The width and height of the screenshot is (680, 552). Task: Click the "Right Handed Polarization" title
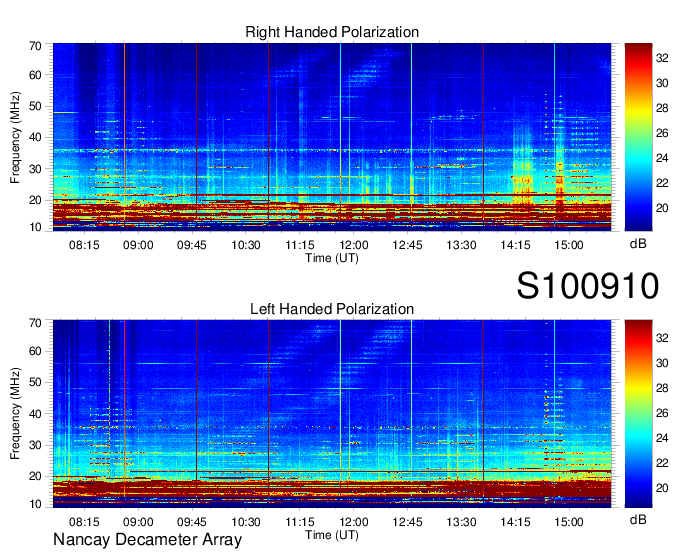(332, 32)
